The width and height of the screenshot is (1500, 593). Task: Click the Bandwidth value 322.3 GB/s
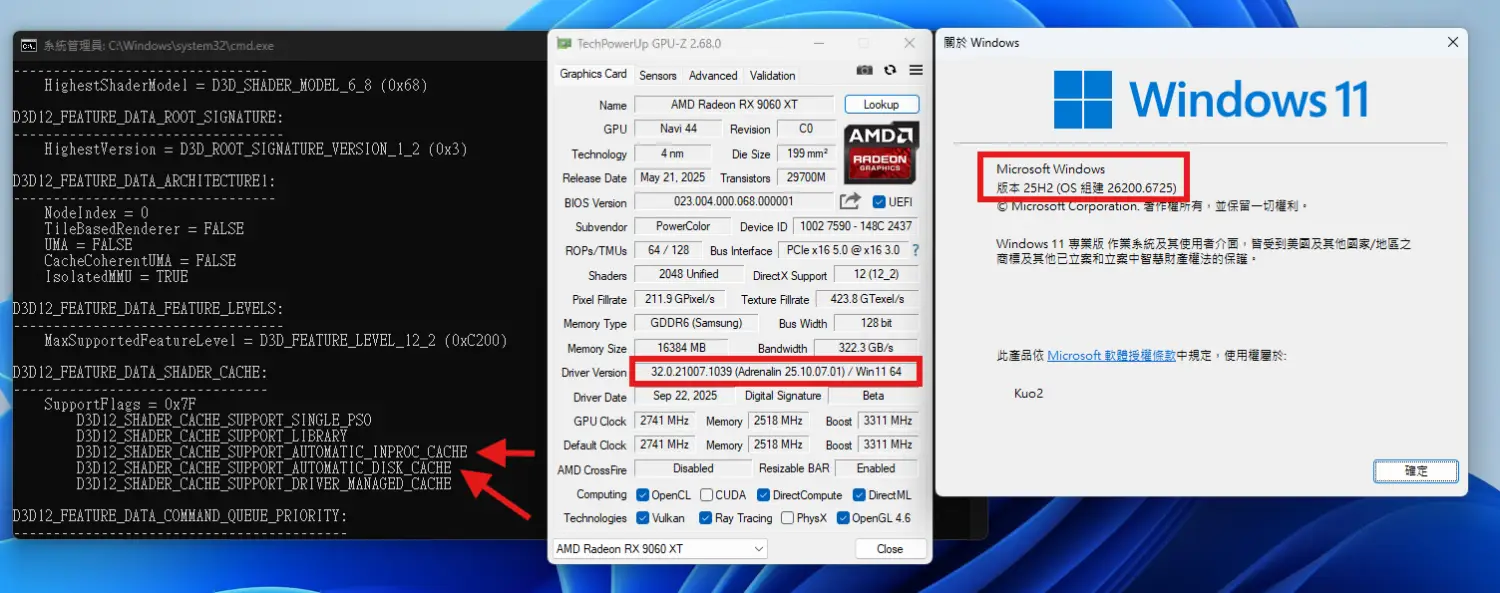pyautogui.click(x=867, y=348)
